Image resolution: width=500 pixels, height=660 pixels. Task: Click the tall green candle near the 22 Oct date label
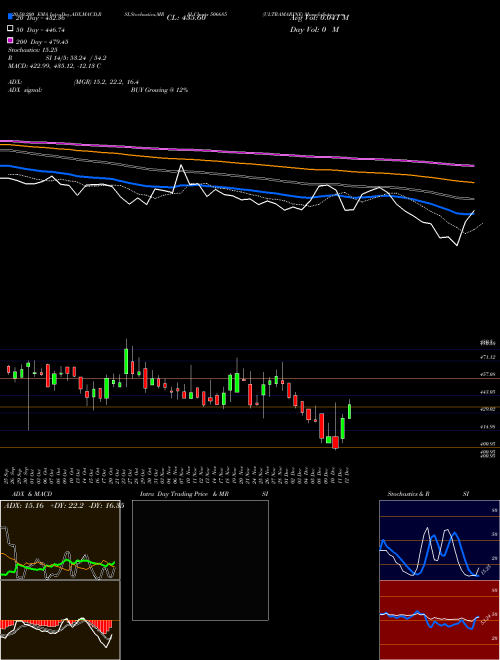point(126,361)
